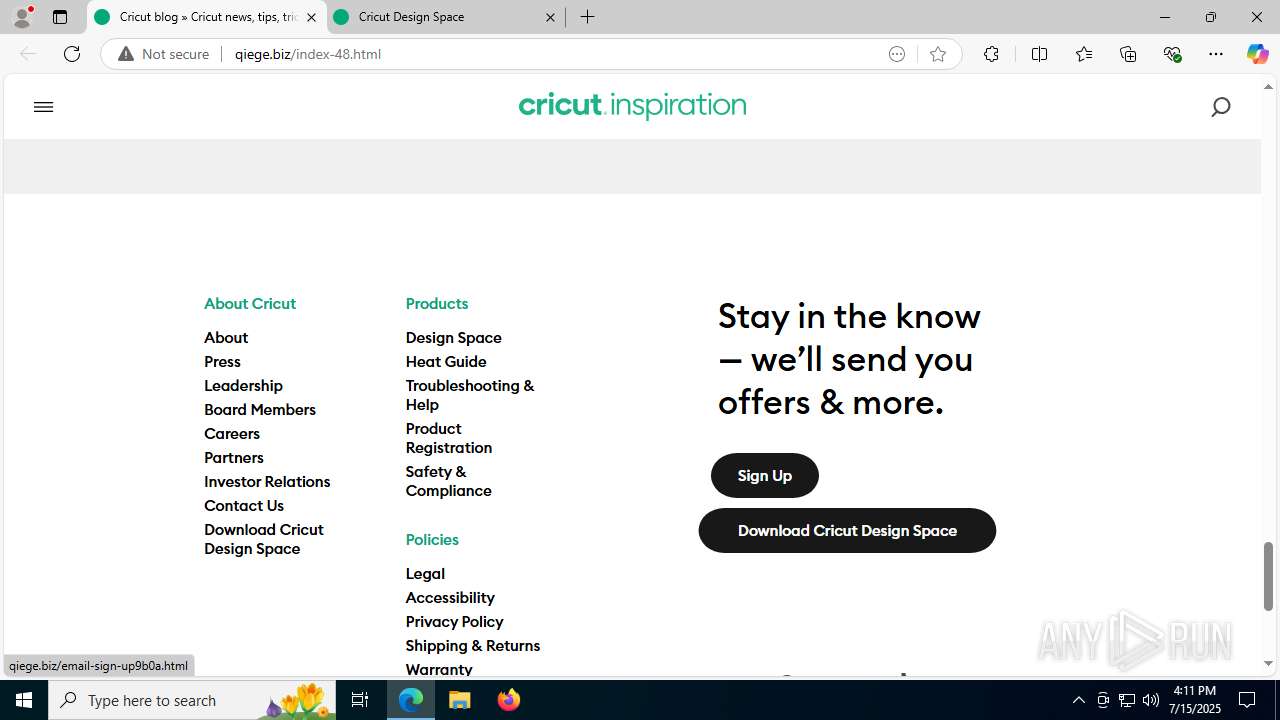Add this page to favorites
Screen dimensions: 1280x720
(x=937, y=54)
